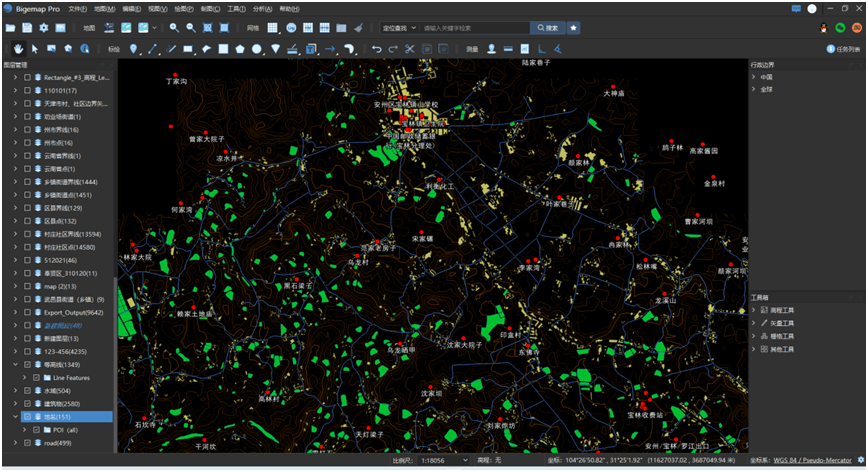The image size is (868, 472).
Task: Click the user avatar in the title bar
Action: pos(812,9)
